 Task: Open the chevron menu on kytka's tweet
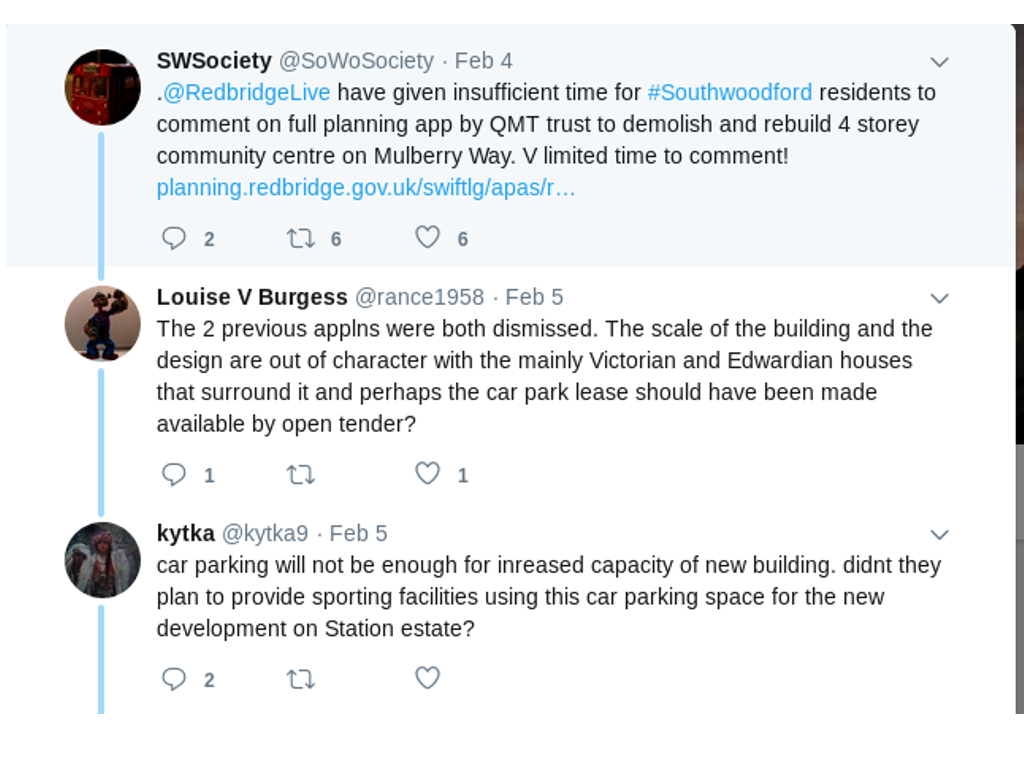[x=939, y=534]
